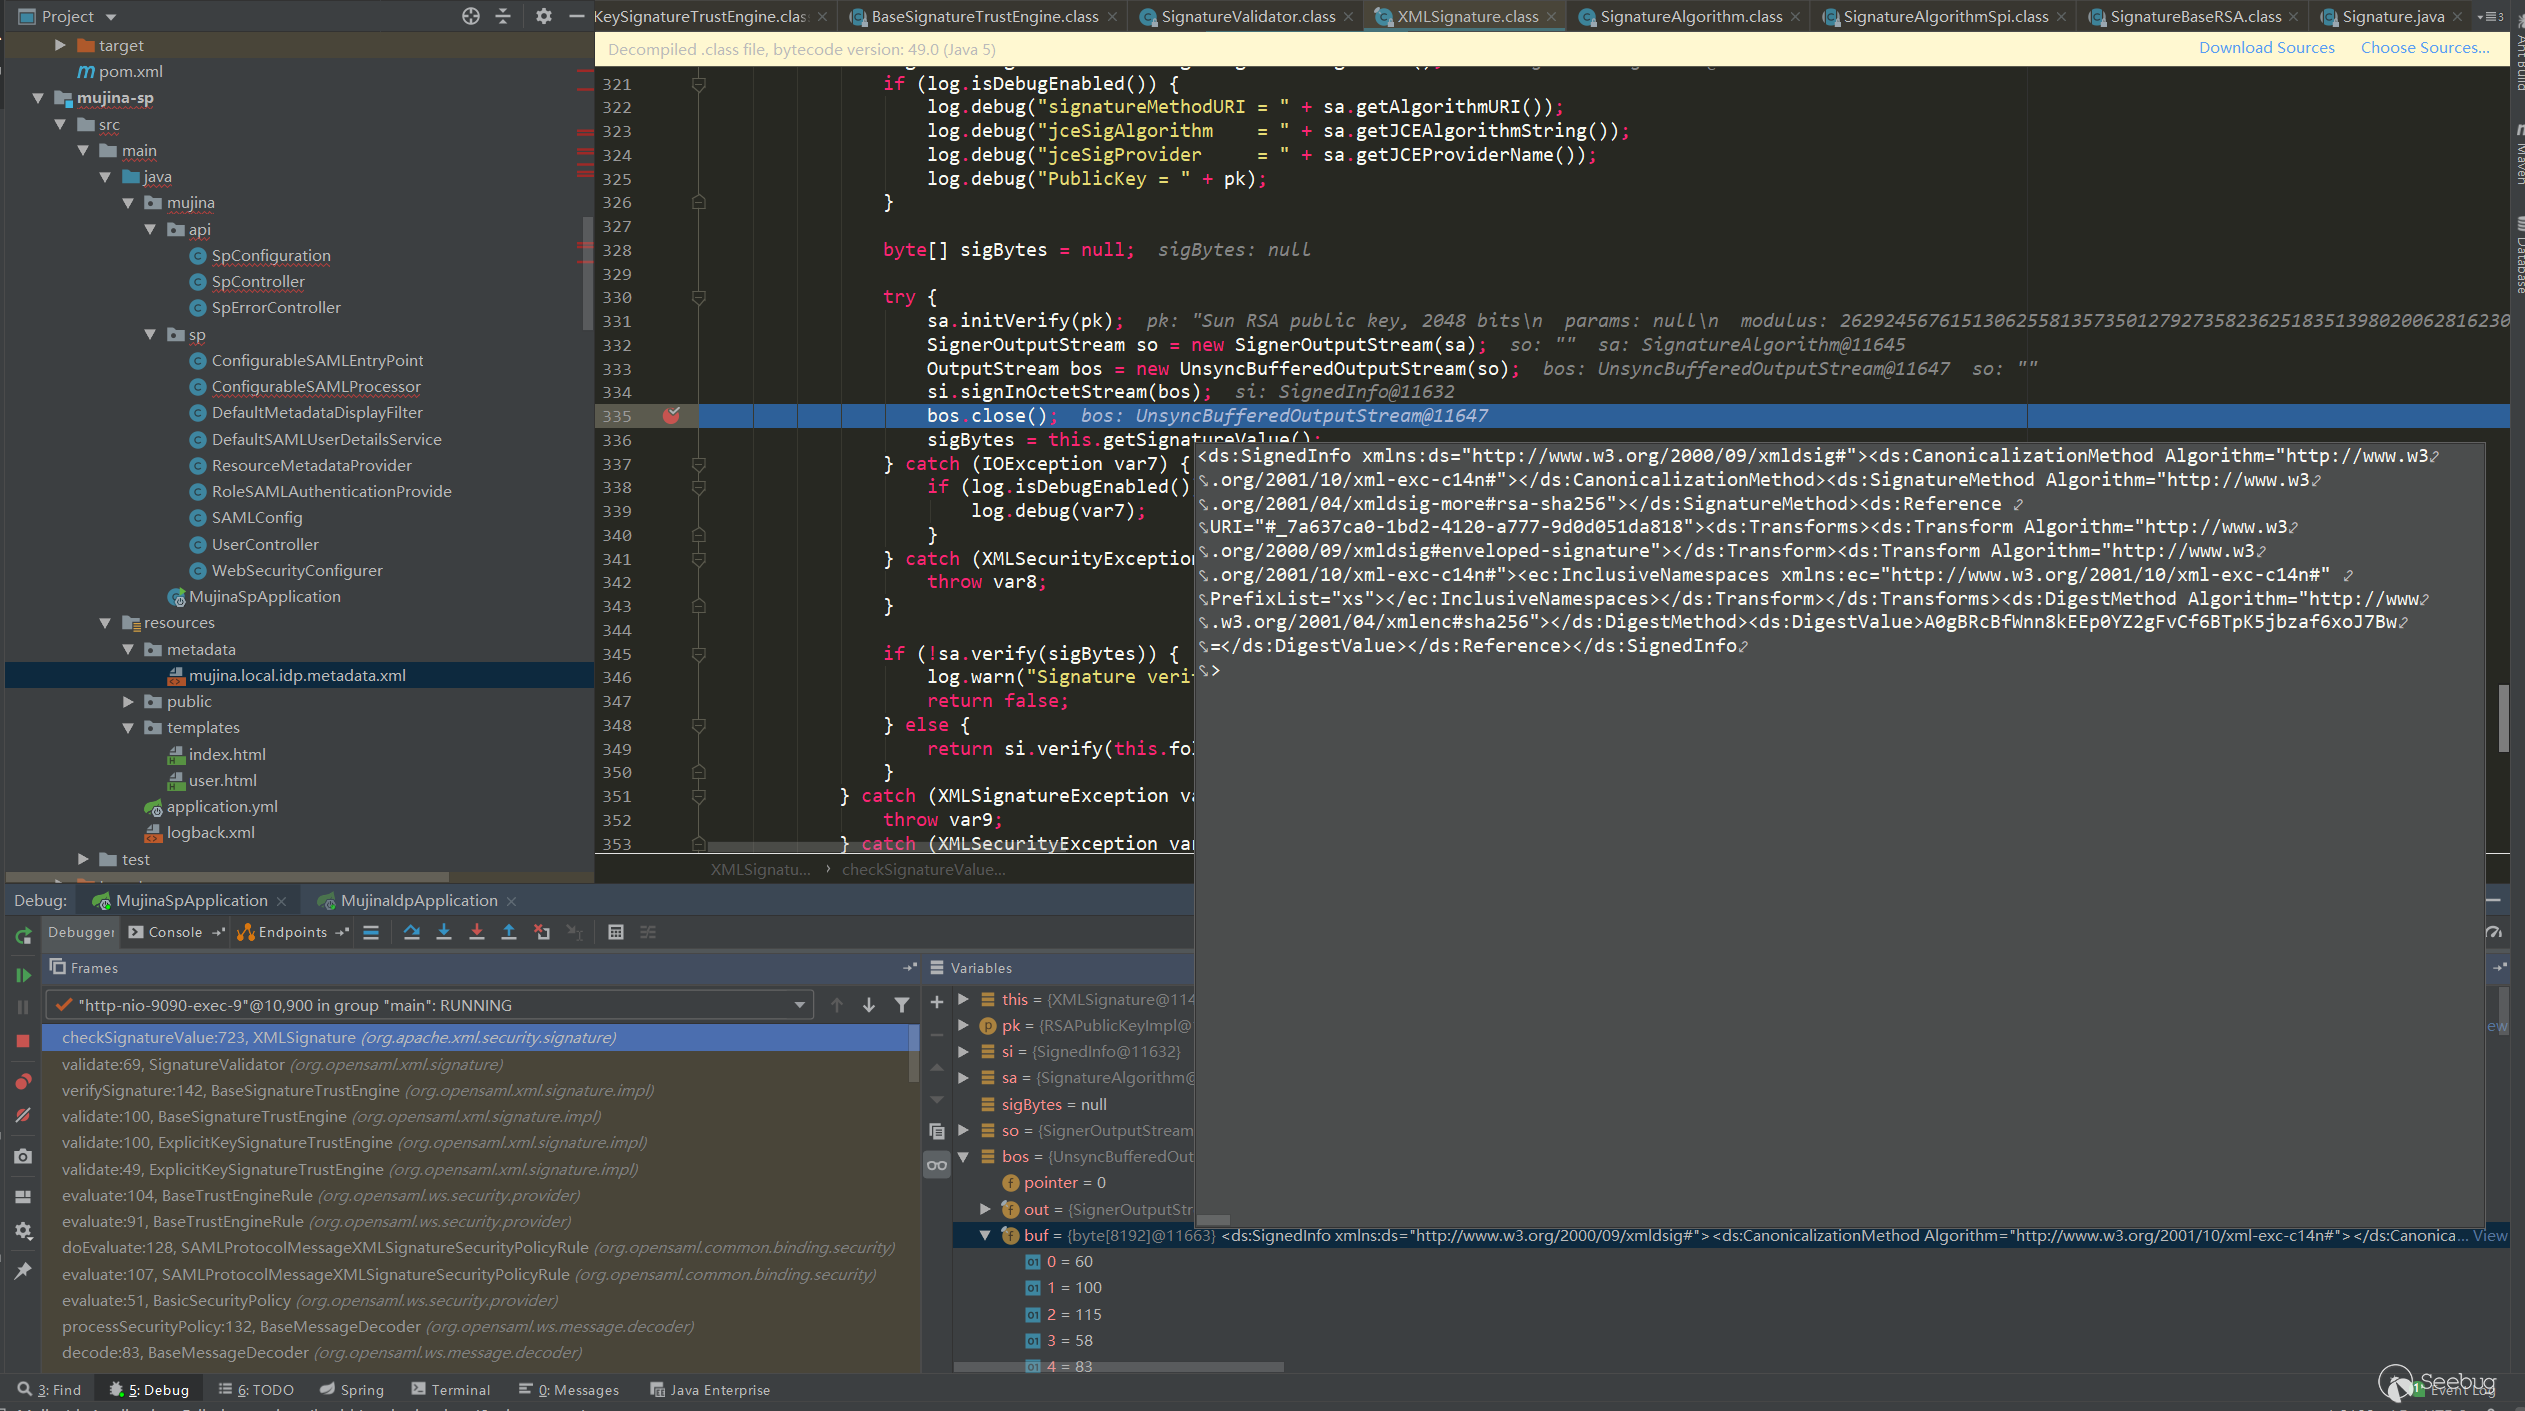Open the Console debug tab
The width and height of the screenshot is (2525, 1411).
(x=175, y=932)
